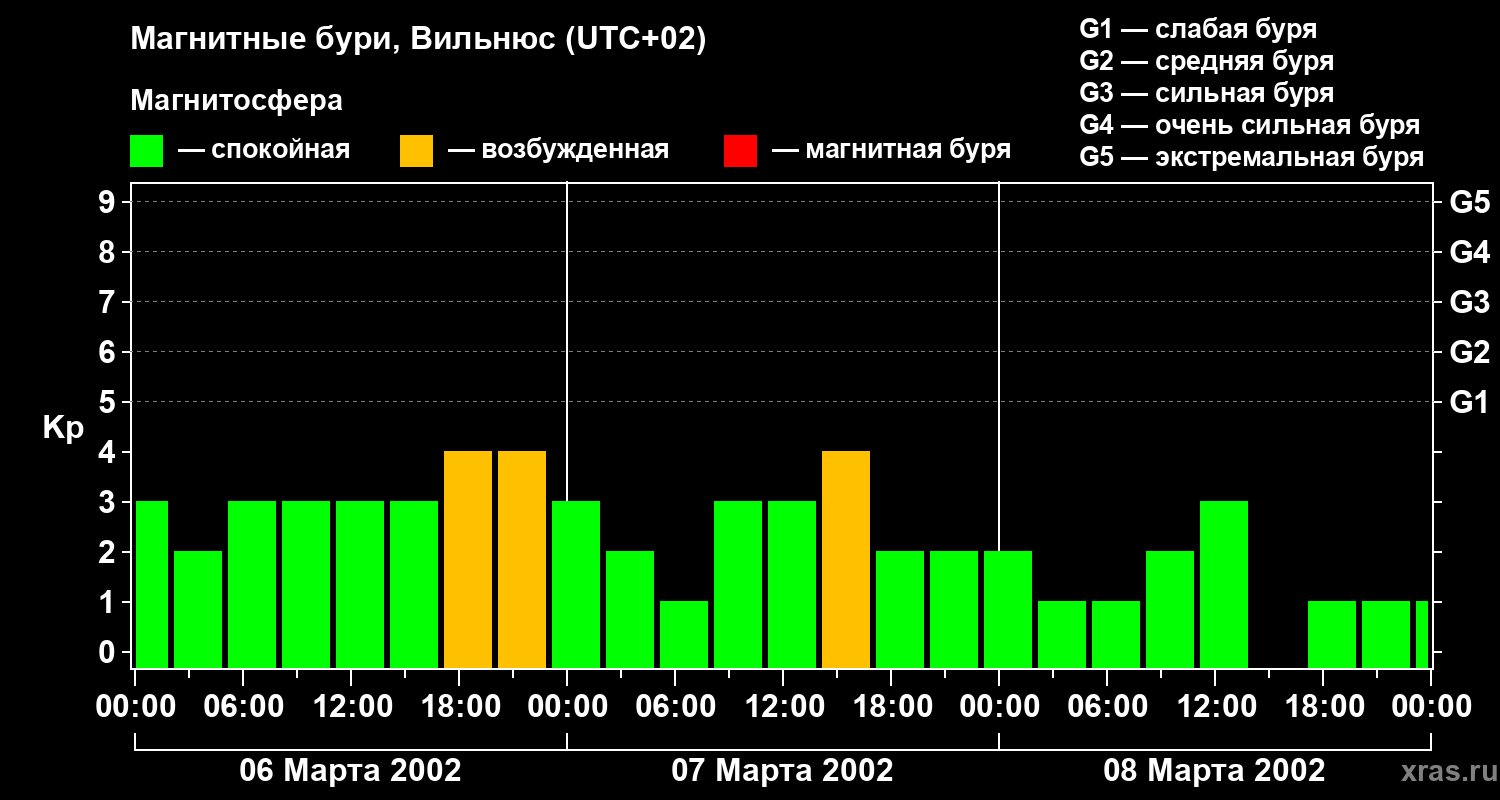Viewport: 1500px width, 800px height.
Task: Click the 18:00 time label for 08 Марта
Action: click(1323, 707)
